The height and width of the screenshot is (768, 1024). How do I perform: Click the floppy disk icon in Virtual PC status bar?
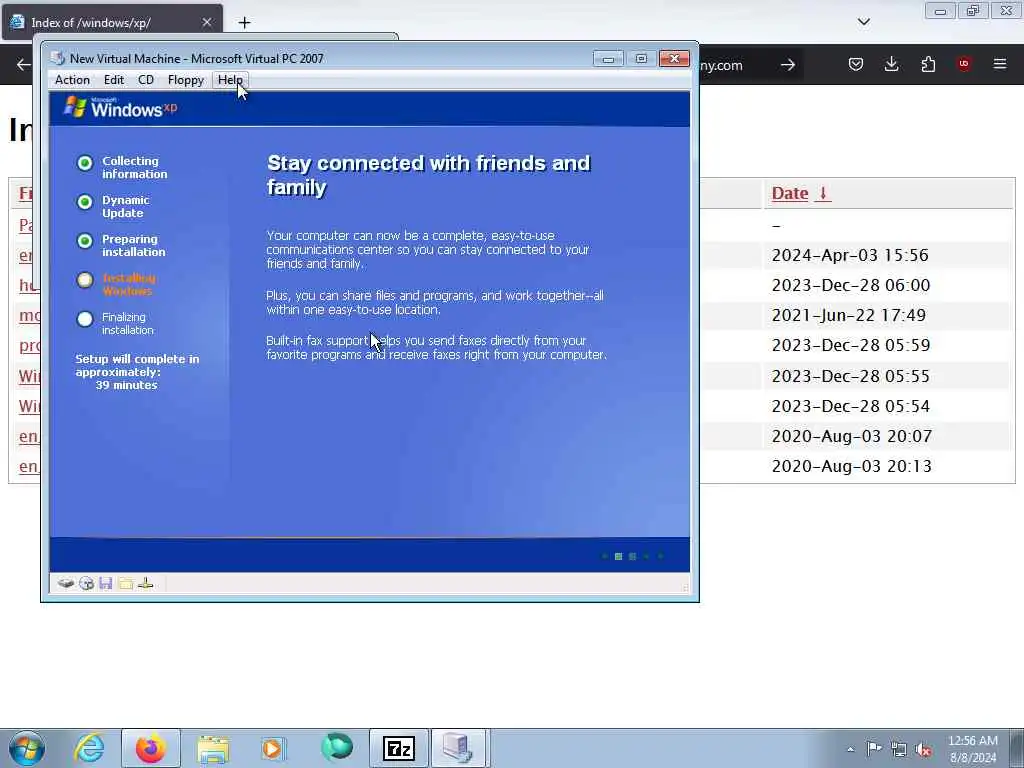click(x=106, y=583)
